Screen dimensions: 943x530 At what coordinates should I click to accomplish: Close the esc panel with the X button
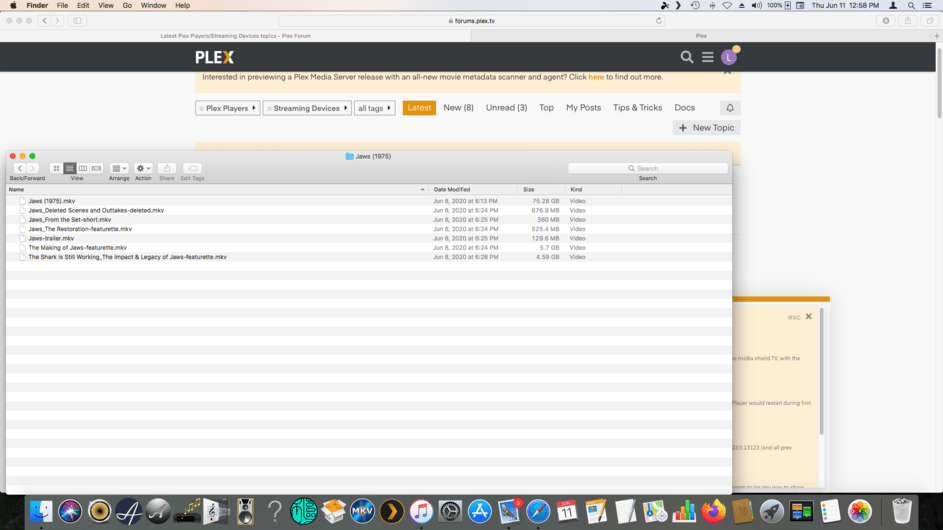click(808, 316)
